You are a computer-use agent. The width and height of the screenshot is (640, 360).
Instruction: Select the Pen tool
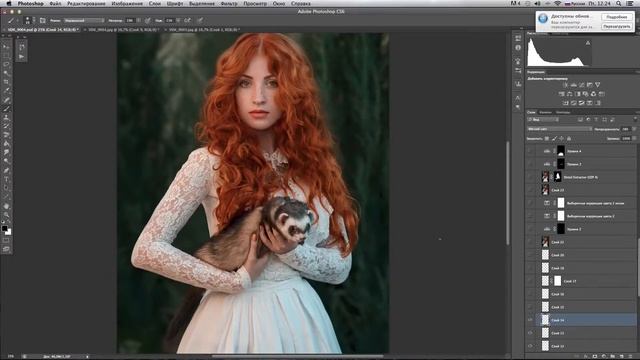[6, 171]
